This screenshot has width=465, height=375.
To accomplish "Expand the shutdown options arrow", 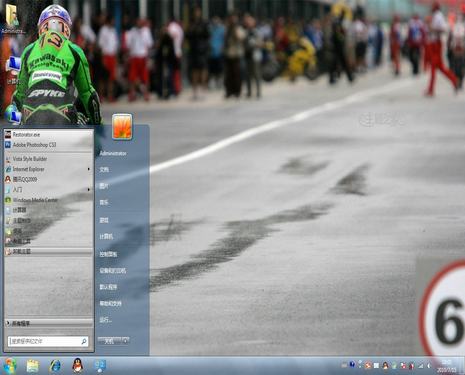I will 126,341.
